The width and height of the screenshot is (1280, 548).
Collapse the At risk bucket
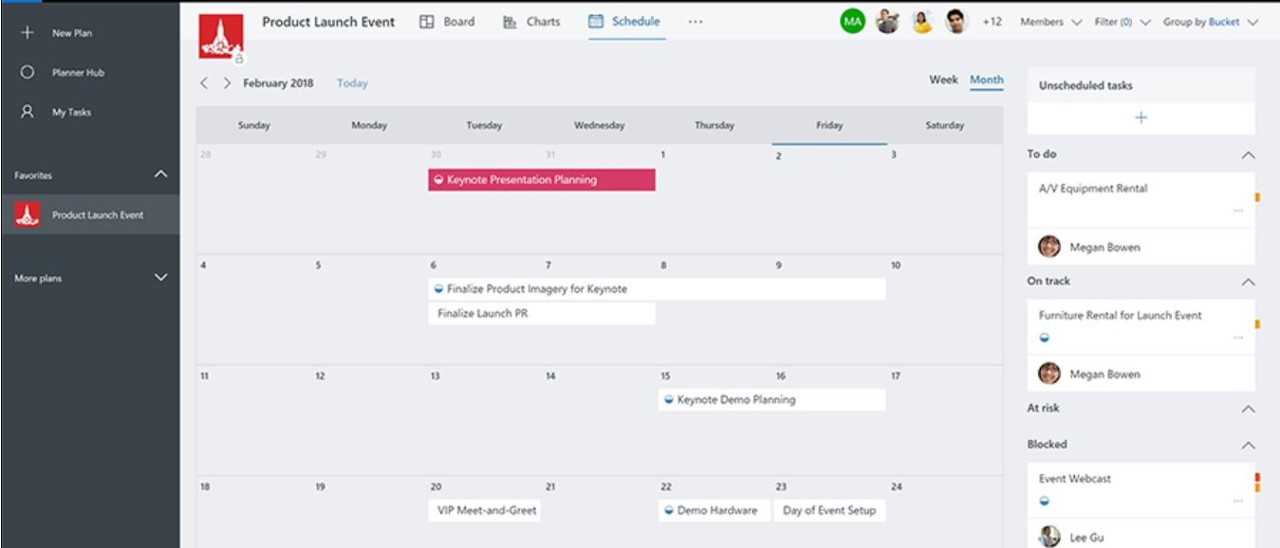[x=1248, y=409]
